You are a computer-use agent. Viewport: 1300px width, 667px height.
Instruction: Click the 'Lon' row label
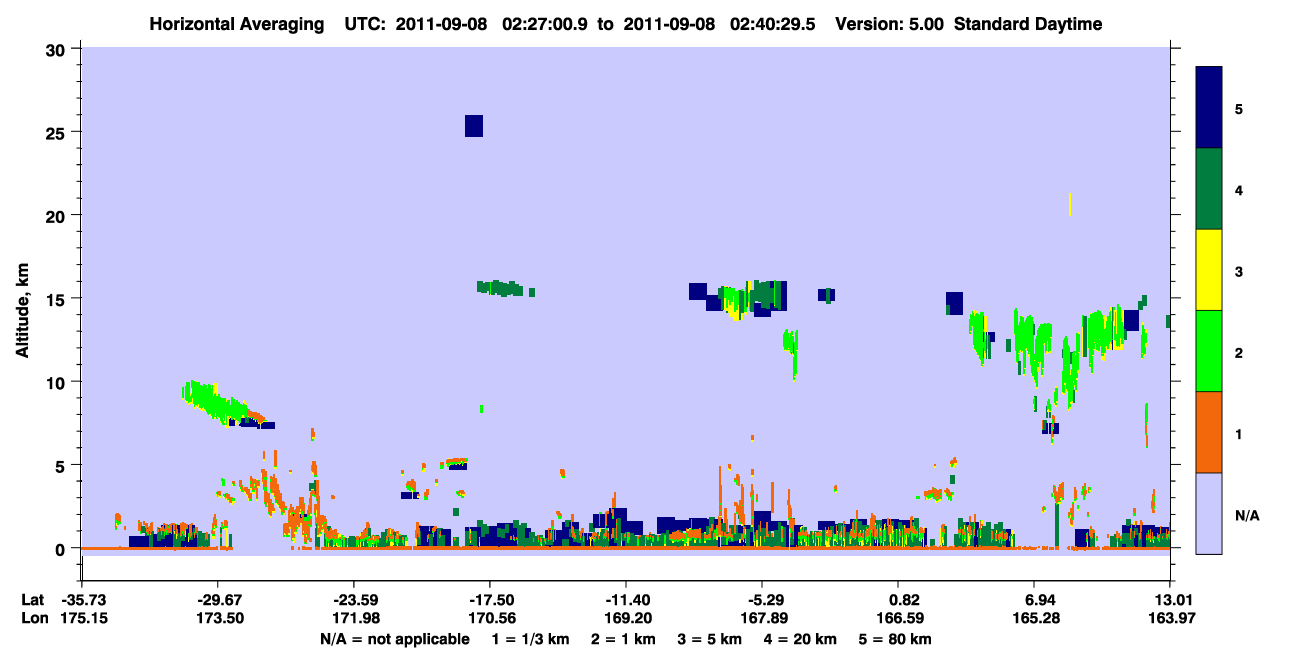35,618
